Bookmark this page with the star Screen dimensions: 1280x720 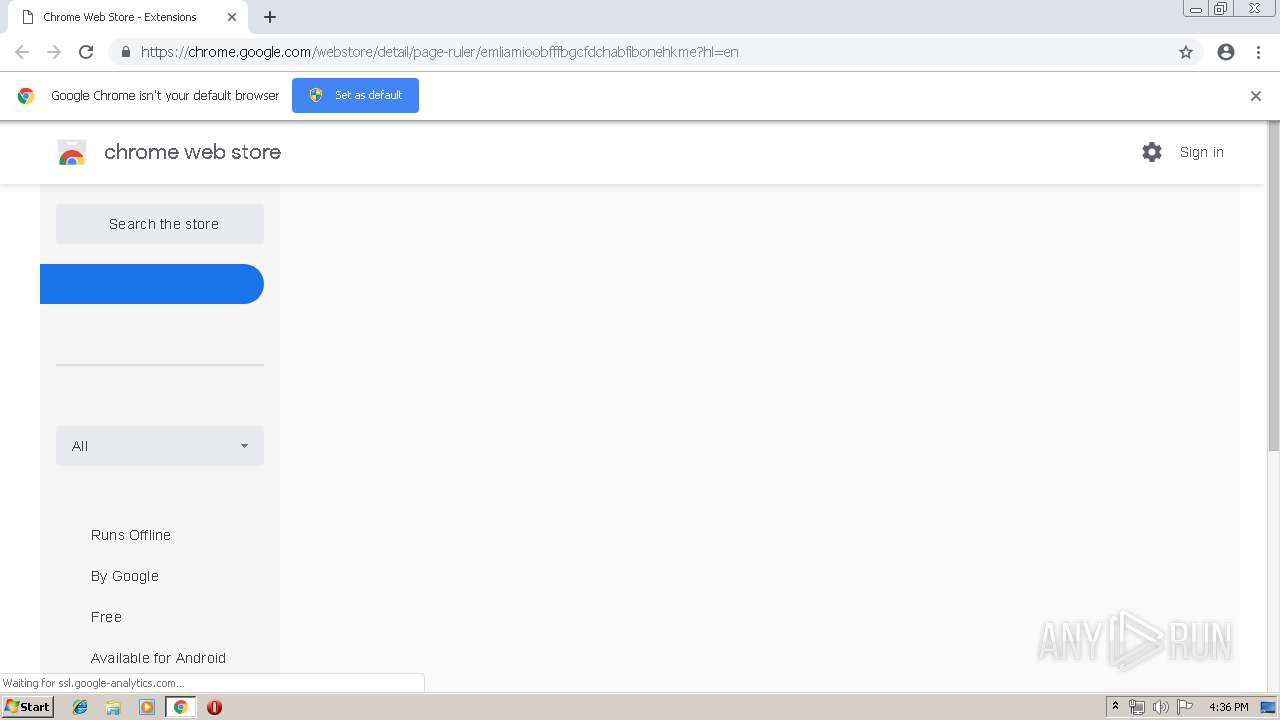[1186, 52]
